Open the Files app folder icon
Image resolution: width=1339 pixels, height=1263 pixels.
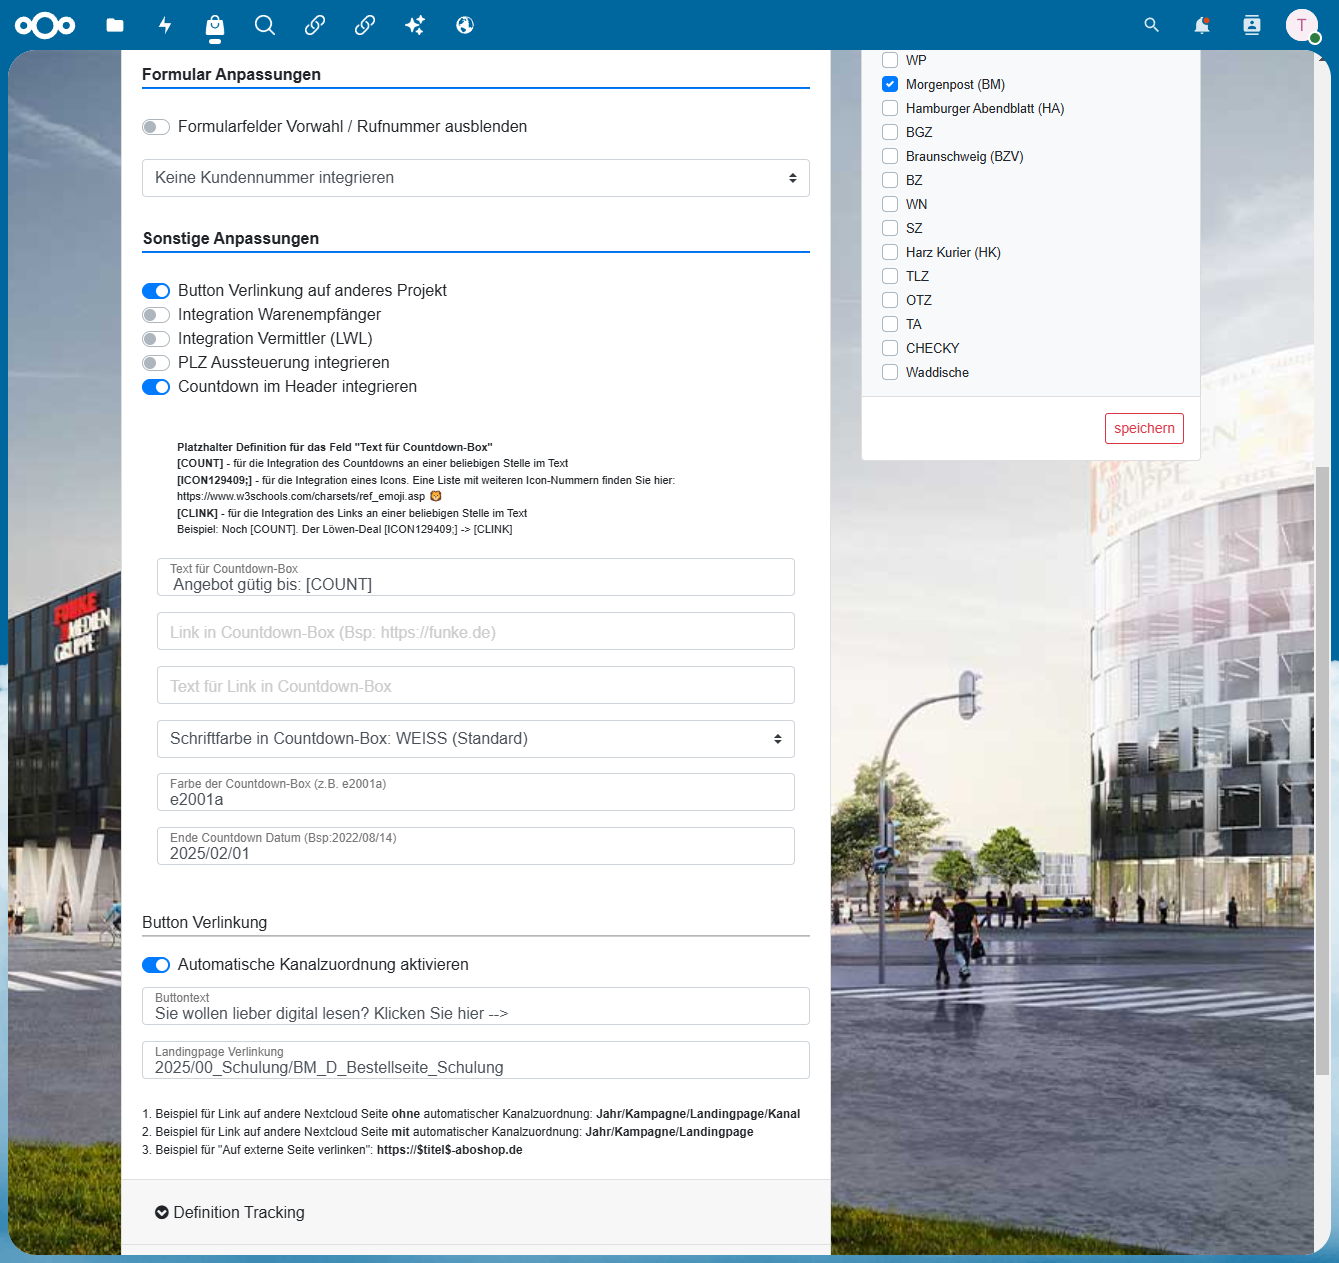[115, 25]
